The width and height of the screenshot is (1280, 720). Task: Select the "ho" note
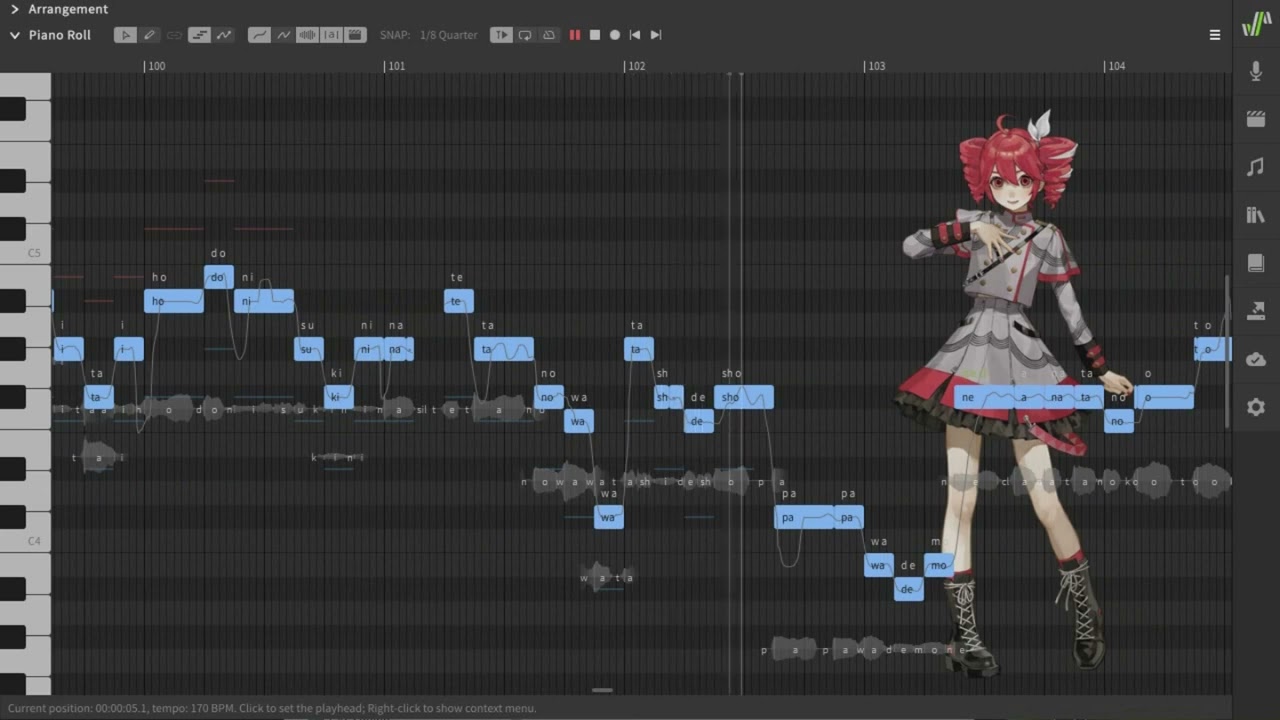tap(174, 301)
